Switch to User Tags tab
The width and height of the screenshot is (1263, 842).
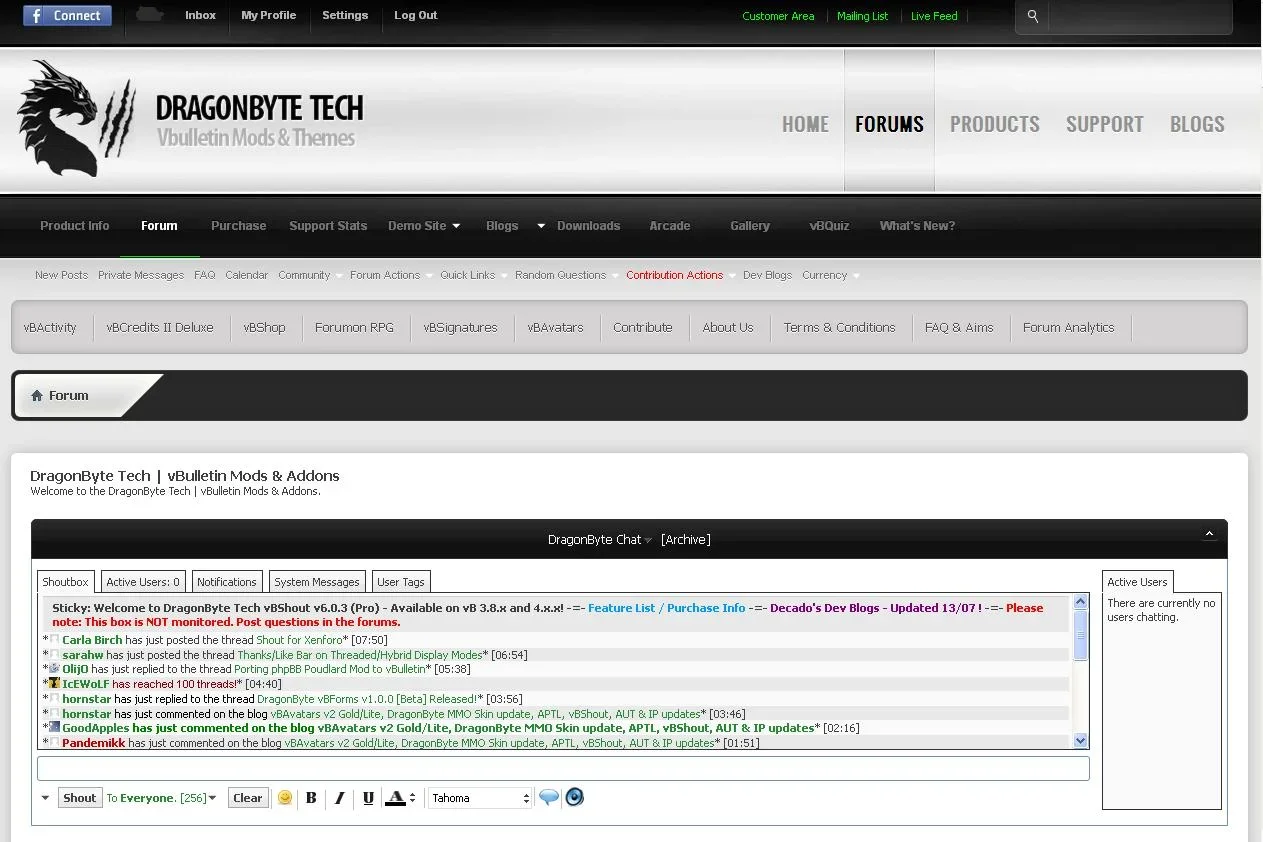coord(401,582)
